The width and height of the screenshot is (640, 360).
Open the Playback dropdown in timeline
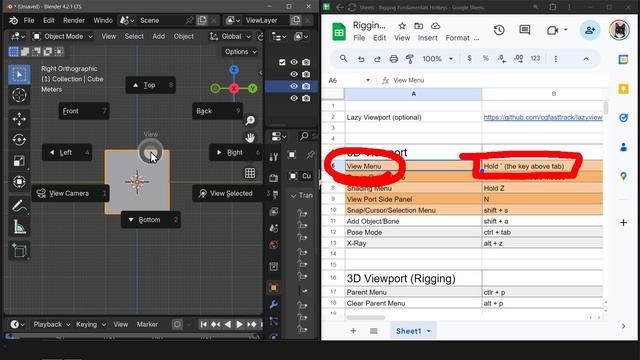click(x=51, y=324)
